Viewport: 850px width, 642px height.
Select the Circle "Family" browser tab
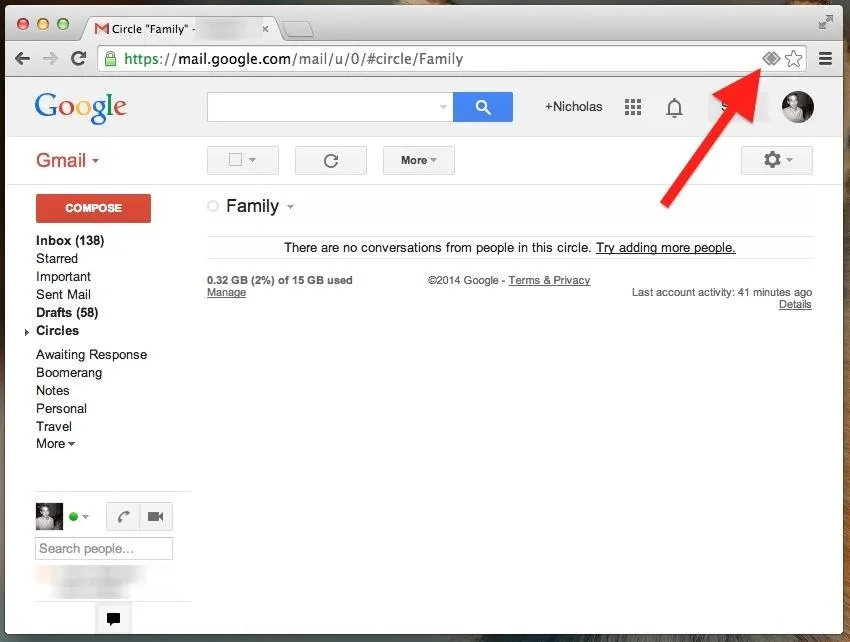tap(182, 29)
